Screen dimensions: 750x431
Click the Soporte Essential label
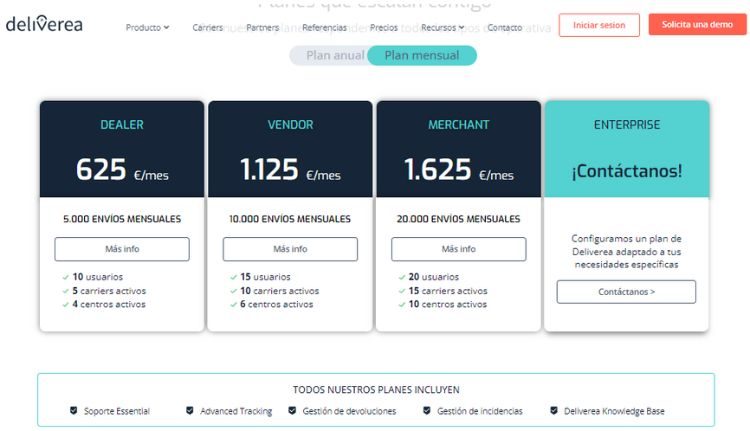point(117,411)
